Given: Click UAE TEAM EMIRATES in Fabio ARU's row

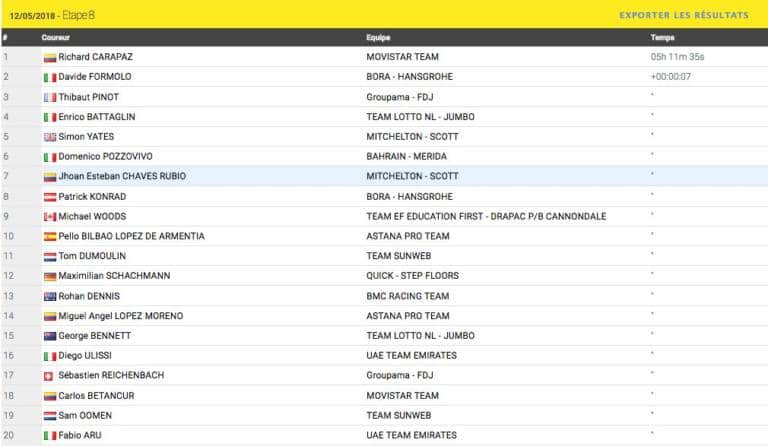Looking at the screenshot, I should 411,435.
